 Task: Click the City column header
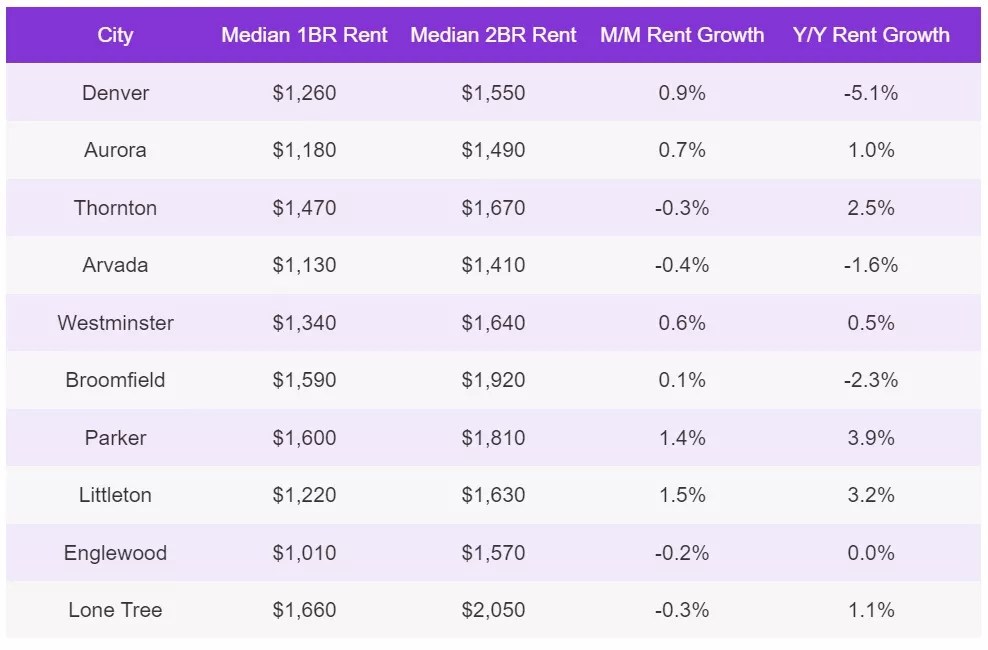click(x=115, y=35)
